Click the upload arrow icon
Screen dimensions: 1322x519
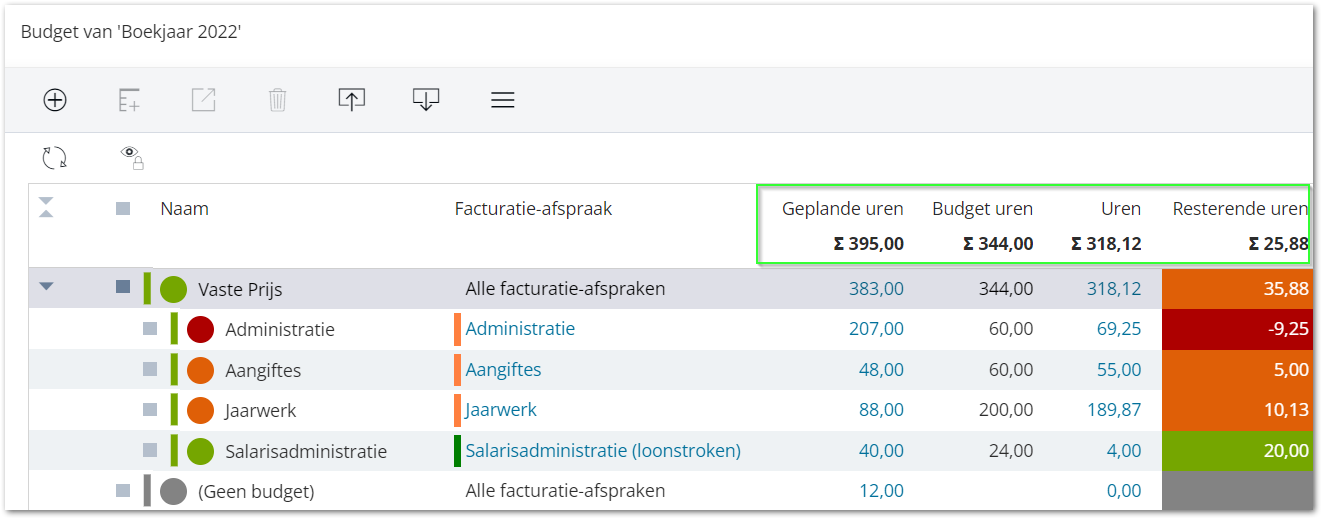coord(351,100)
